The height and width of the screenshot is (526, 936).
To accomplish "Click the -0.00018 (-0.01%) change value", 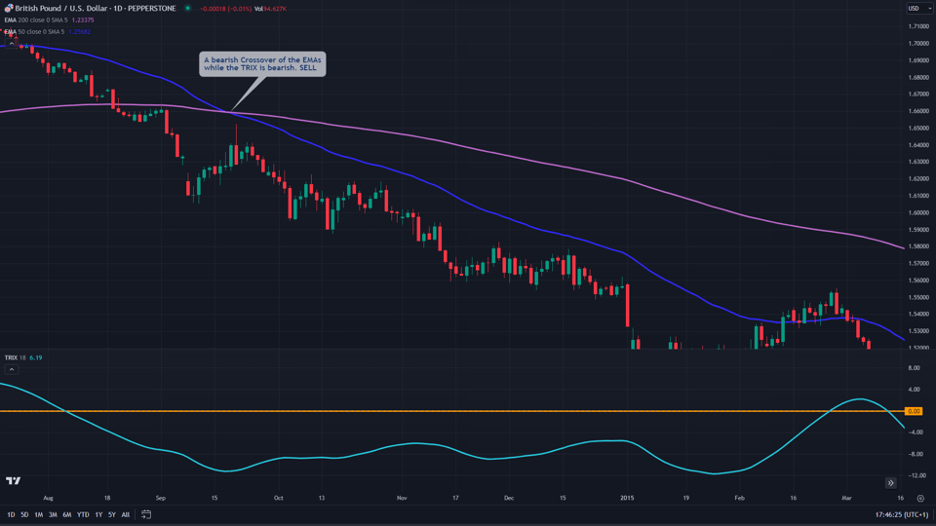I will [226, 9].
